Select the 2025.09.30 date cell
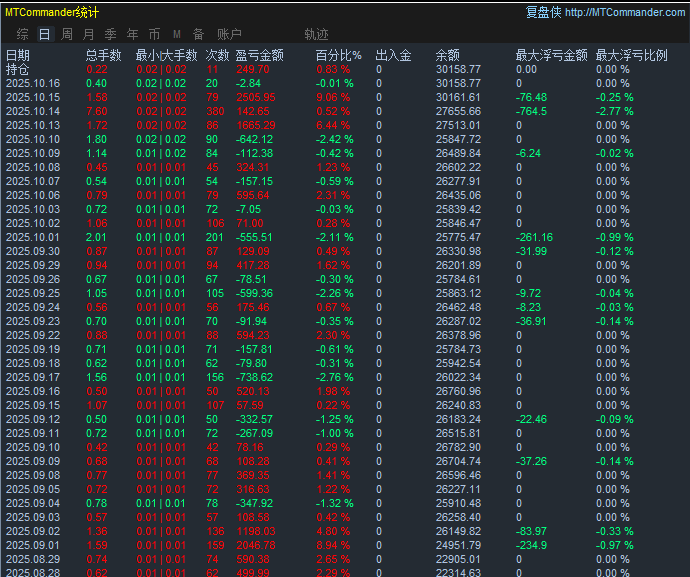The width and height of the screenshot is (690, 577). (33, 251)
